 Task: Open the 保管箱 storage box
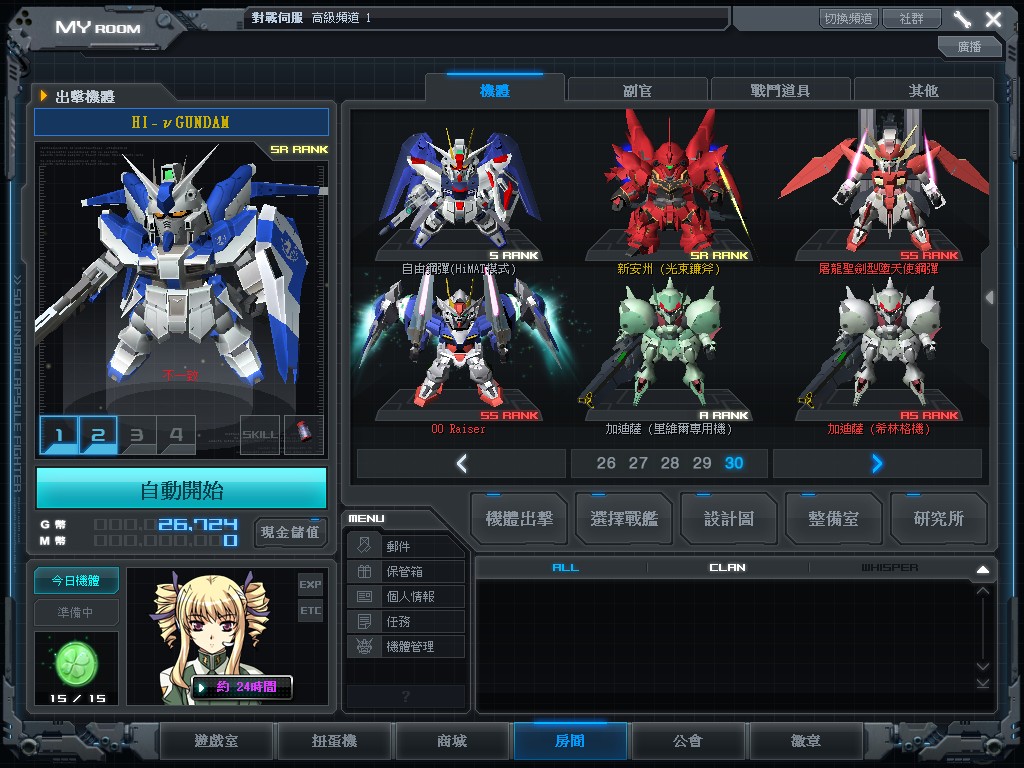point(406,572)
